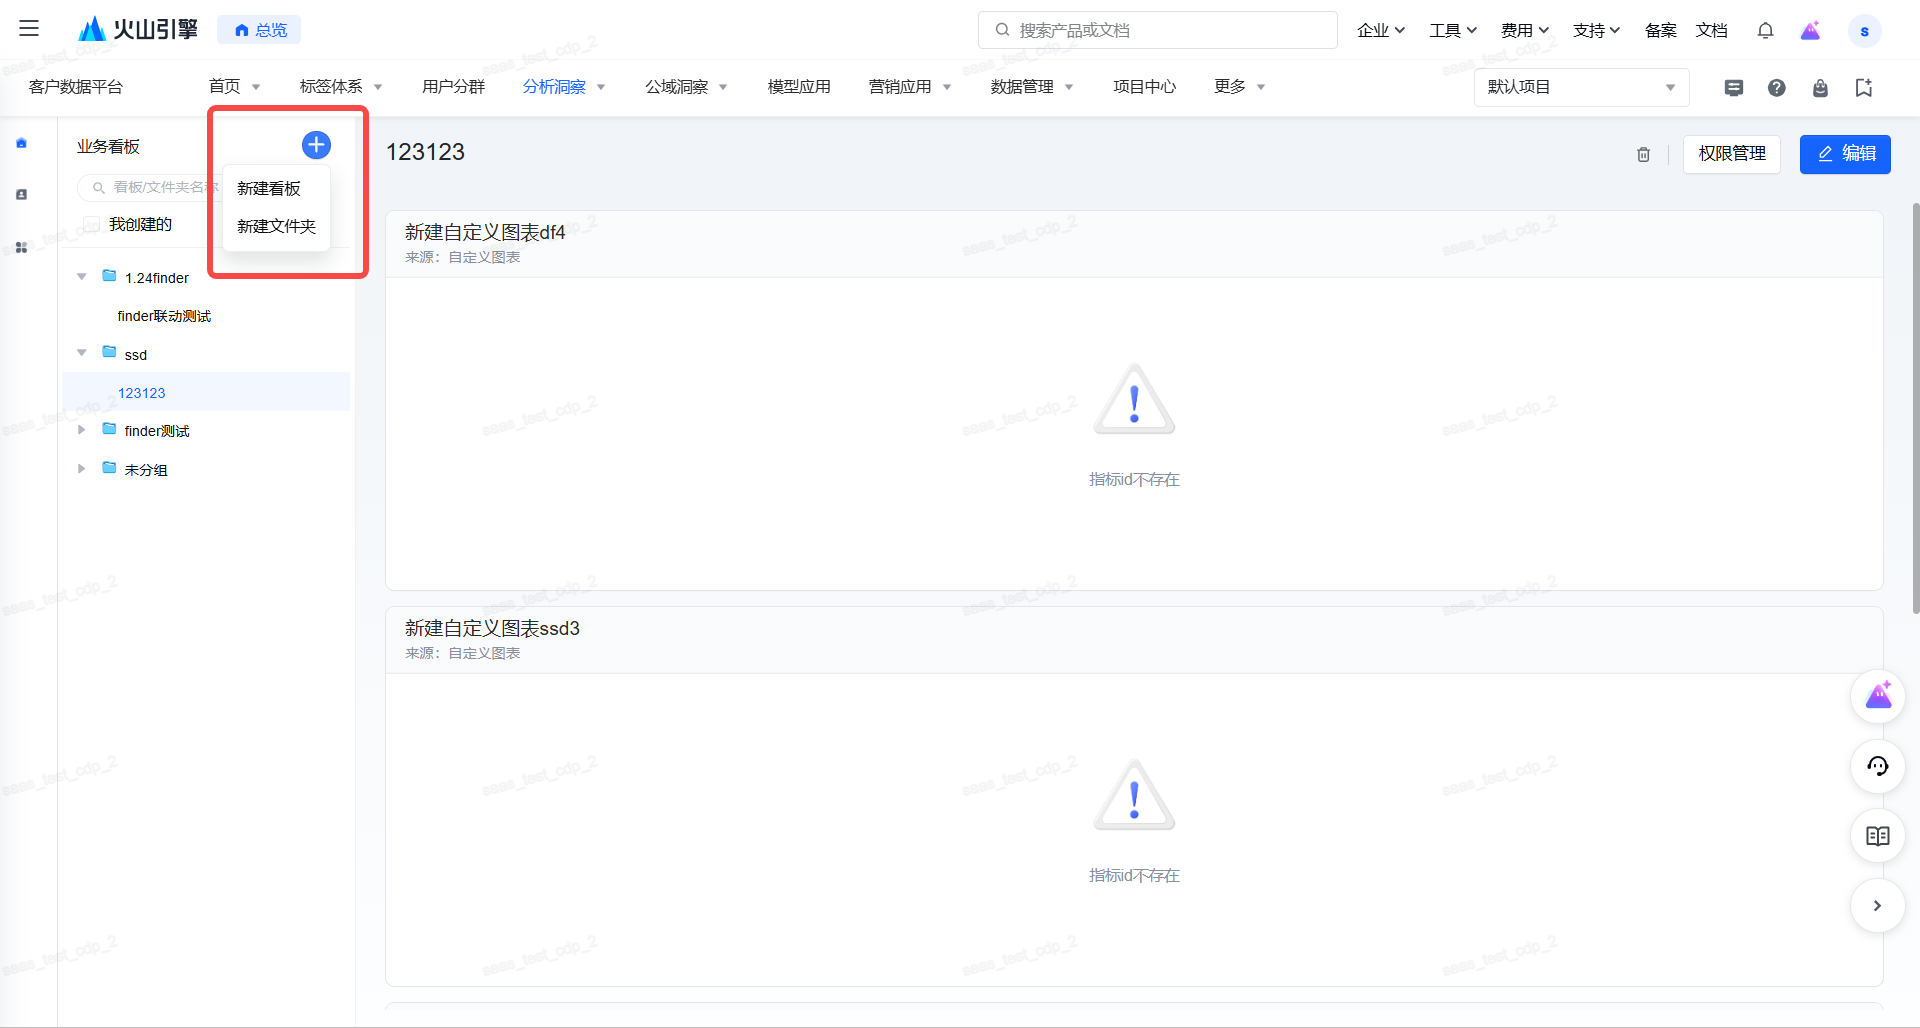Open the 分析洞察 navigation menu
The height and width of the screenshot is (1028, 1920).
click(x=564, y=87)
